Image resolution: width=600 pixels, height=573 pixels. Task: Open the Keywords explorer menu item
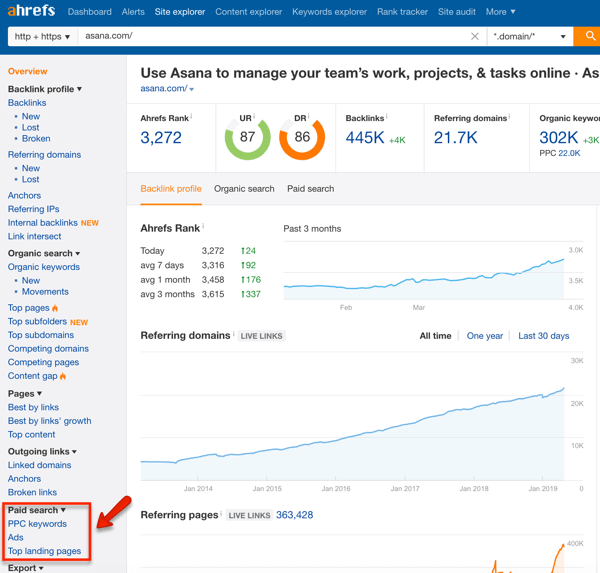329,12
